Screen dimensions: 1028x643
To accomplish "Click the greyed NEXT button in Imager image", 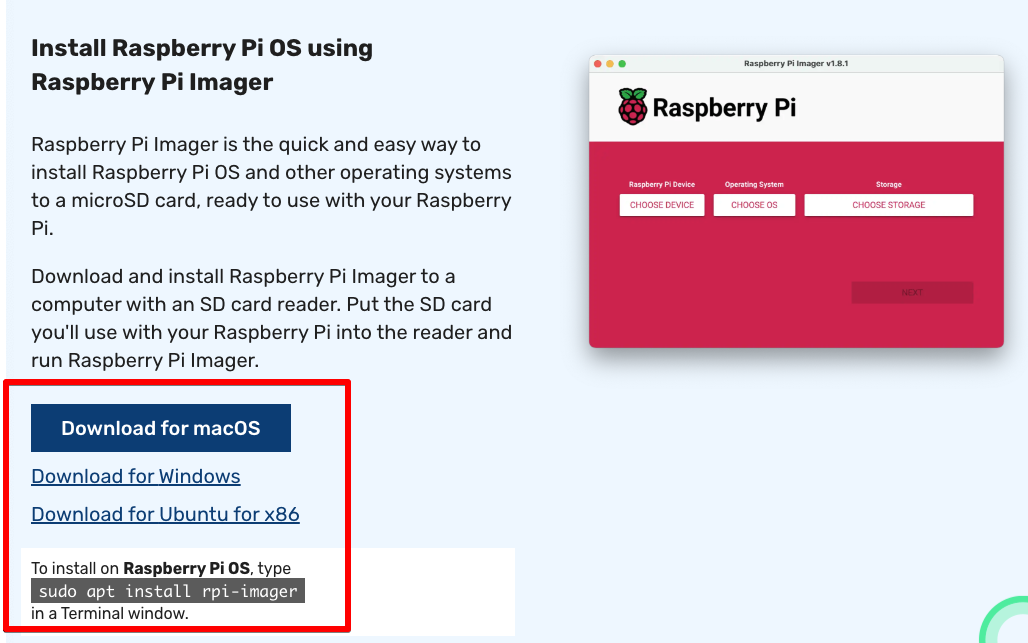I will click(x=912, y=292).
